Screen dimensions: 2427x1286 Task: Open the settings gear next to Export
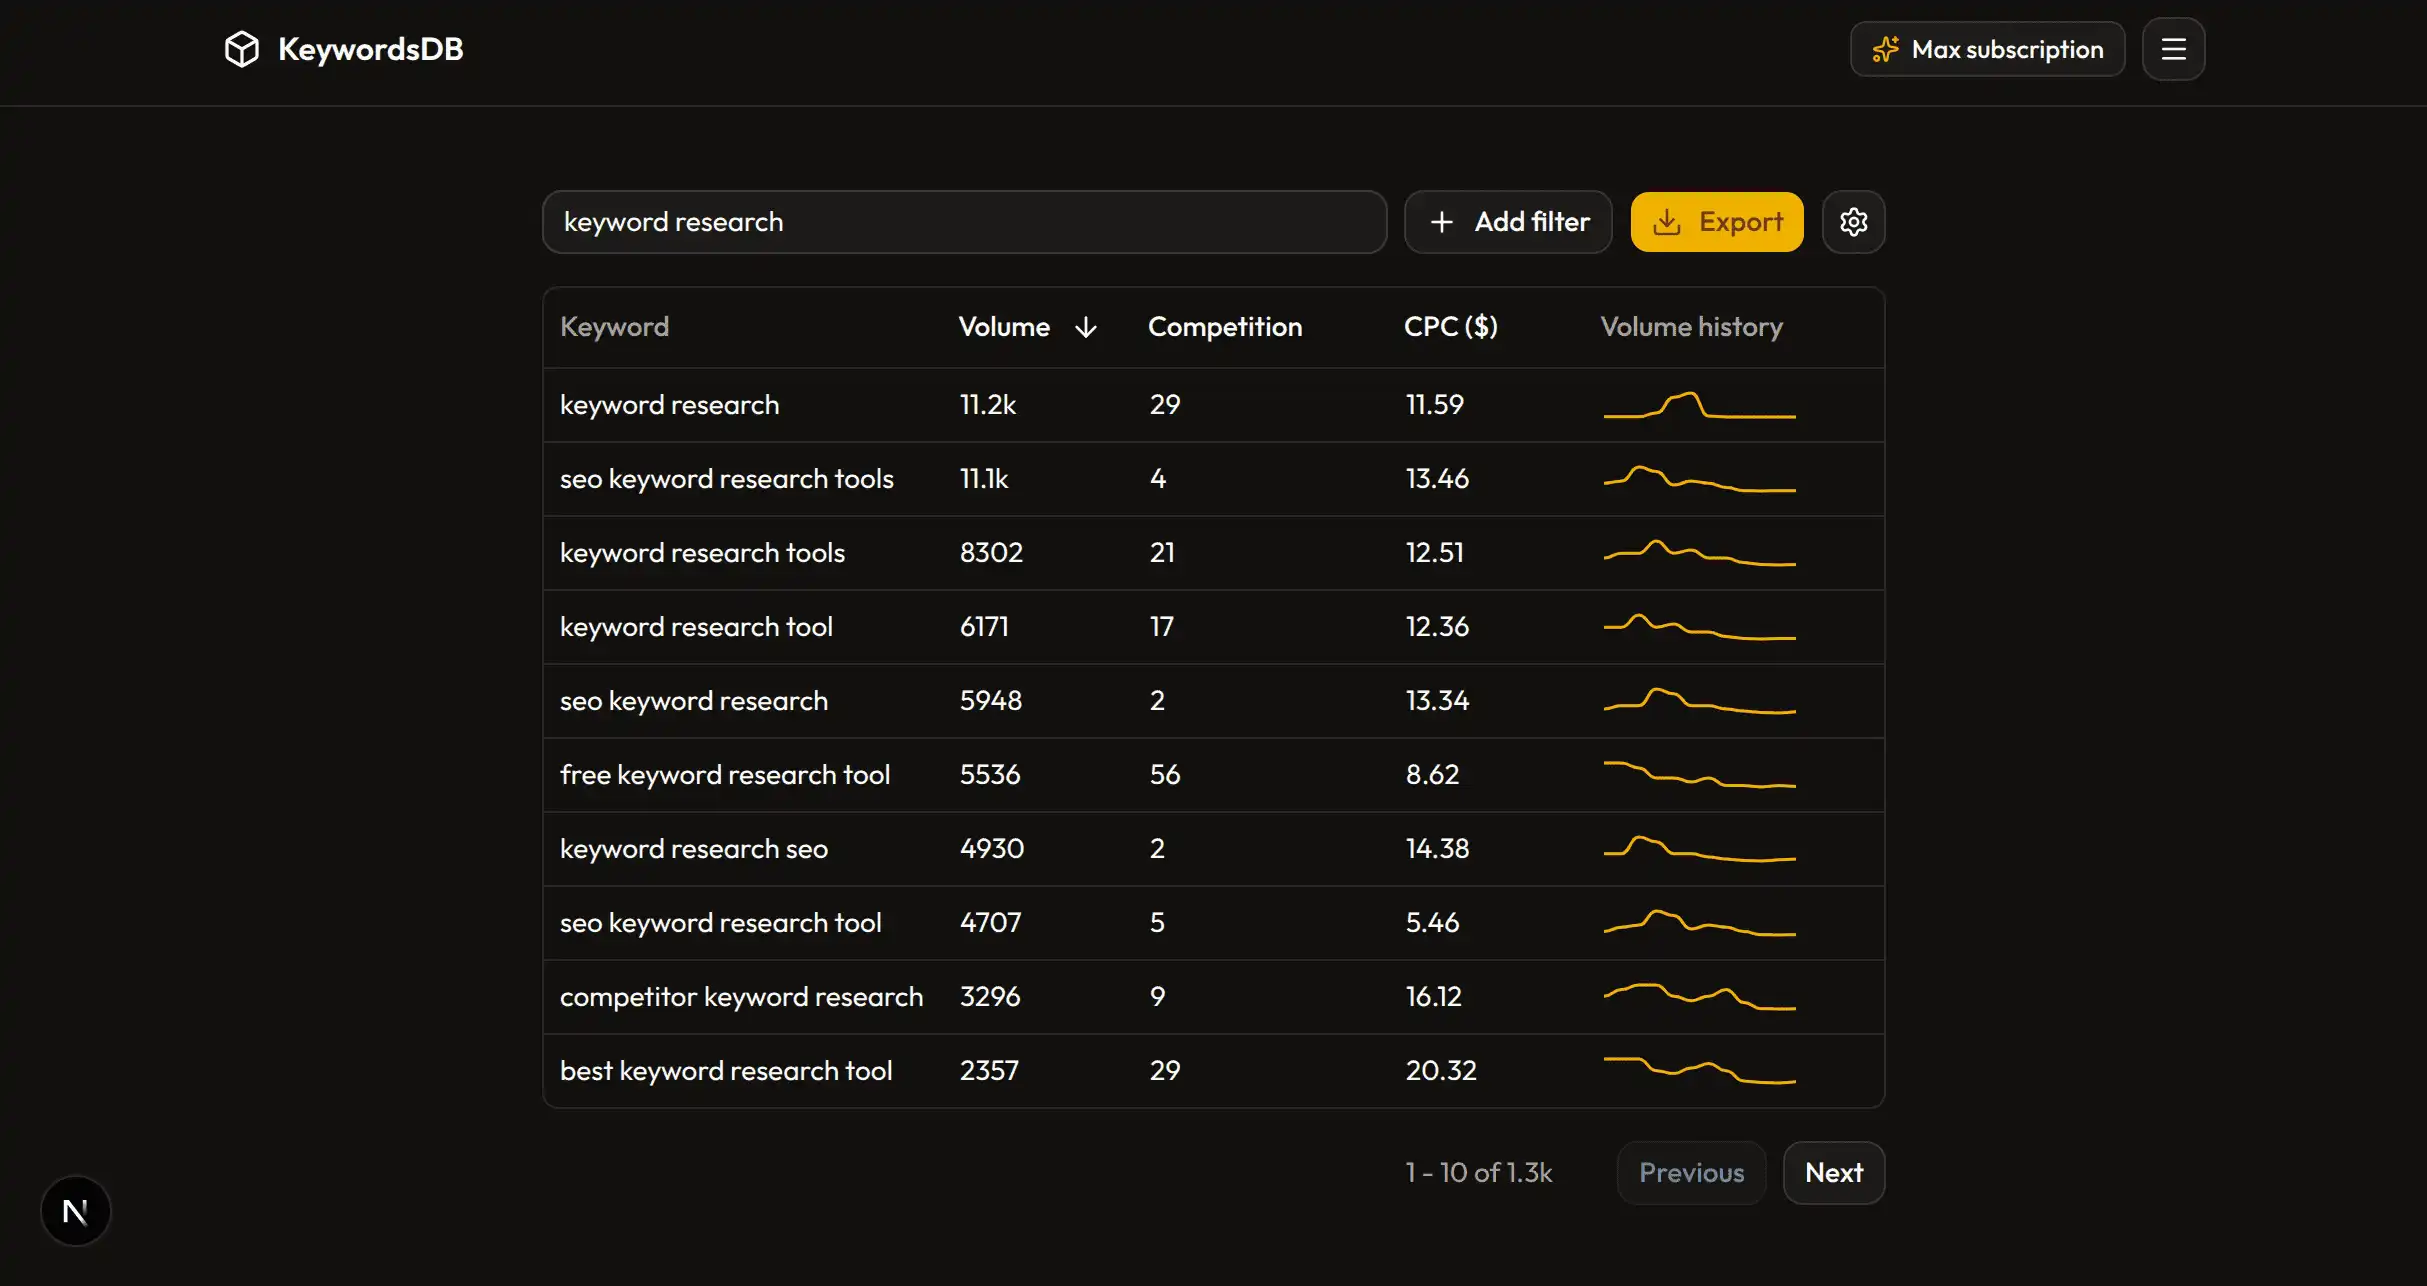pyautogui.click(x=1853, y=221)
